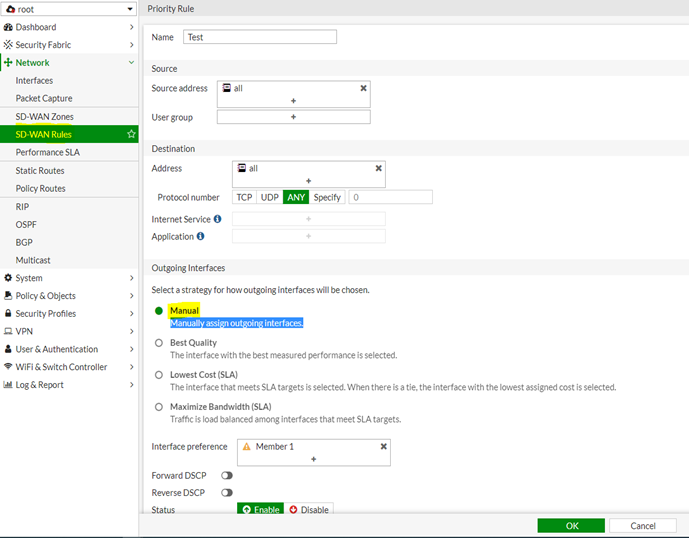
Task: Add an Application entry
Action: coord(308,236)
